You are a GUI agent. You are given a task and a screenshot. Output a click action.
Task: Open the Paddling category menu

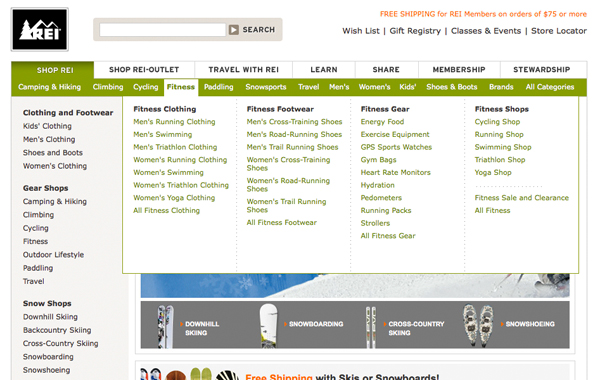pos(218,87)
